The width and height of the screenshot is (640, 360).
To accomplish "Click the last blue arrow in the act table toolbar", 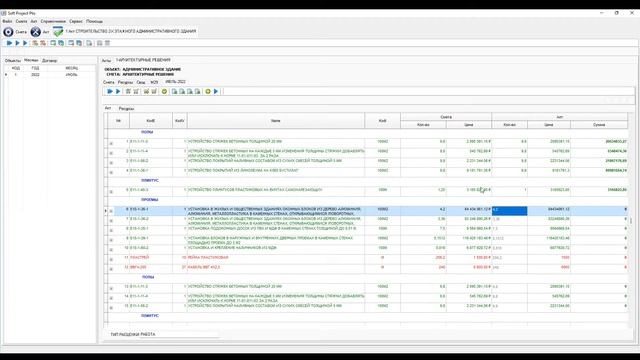I will coord(216,91).
